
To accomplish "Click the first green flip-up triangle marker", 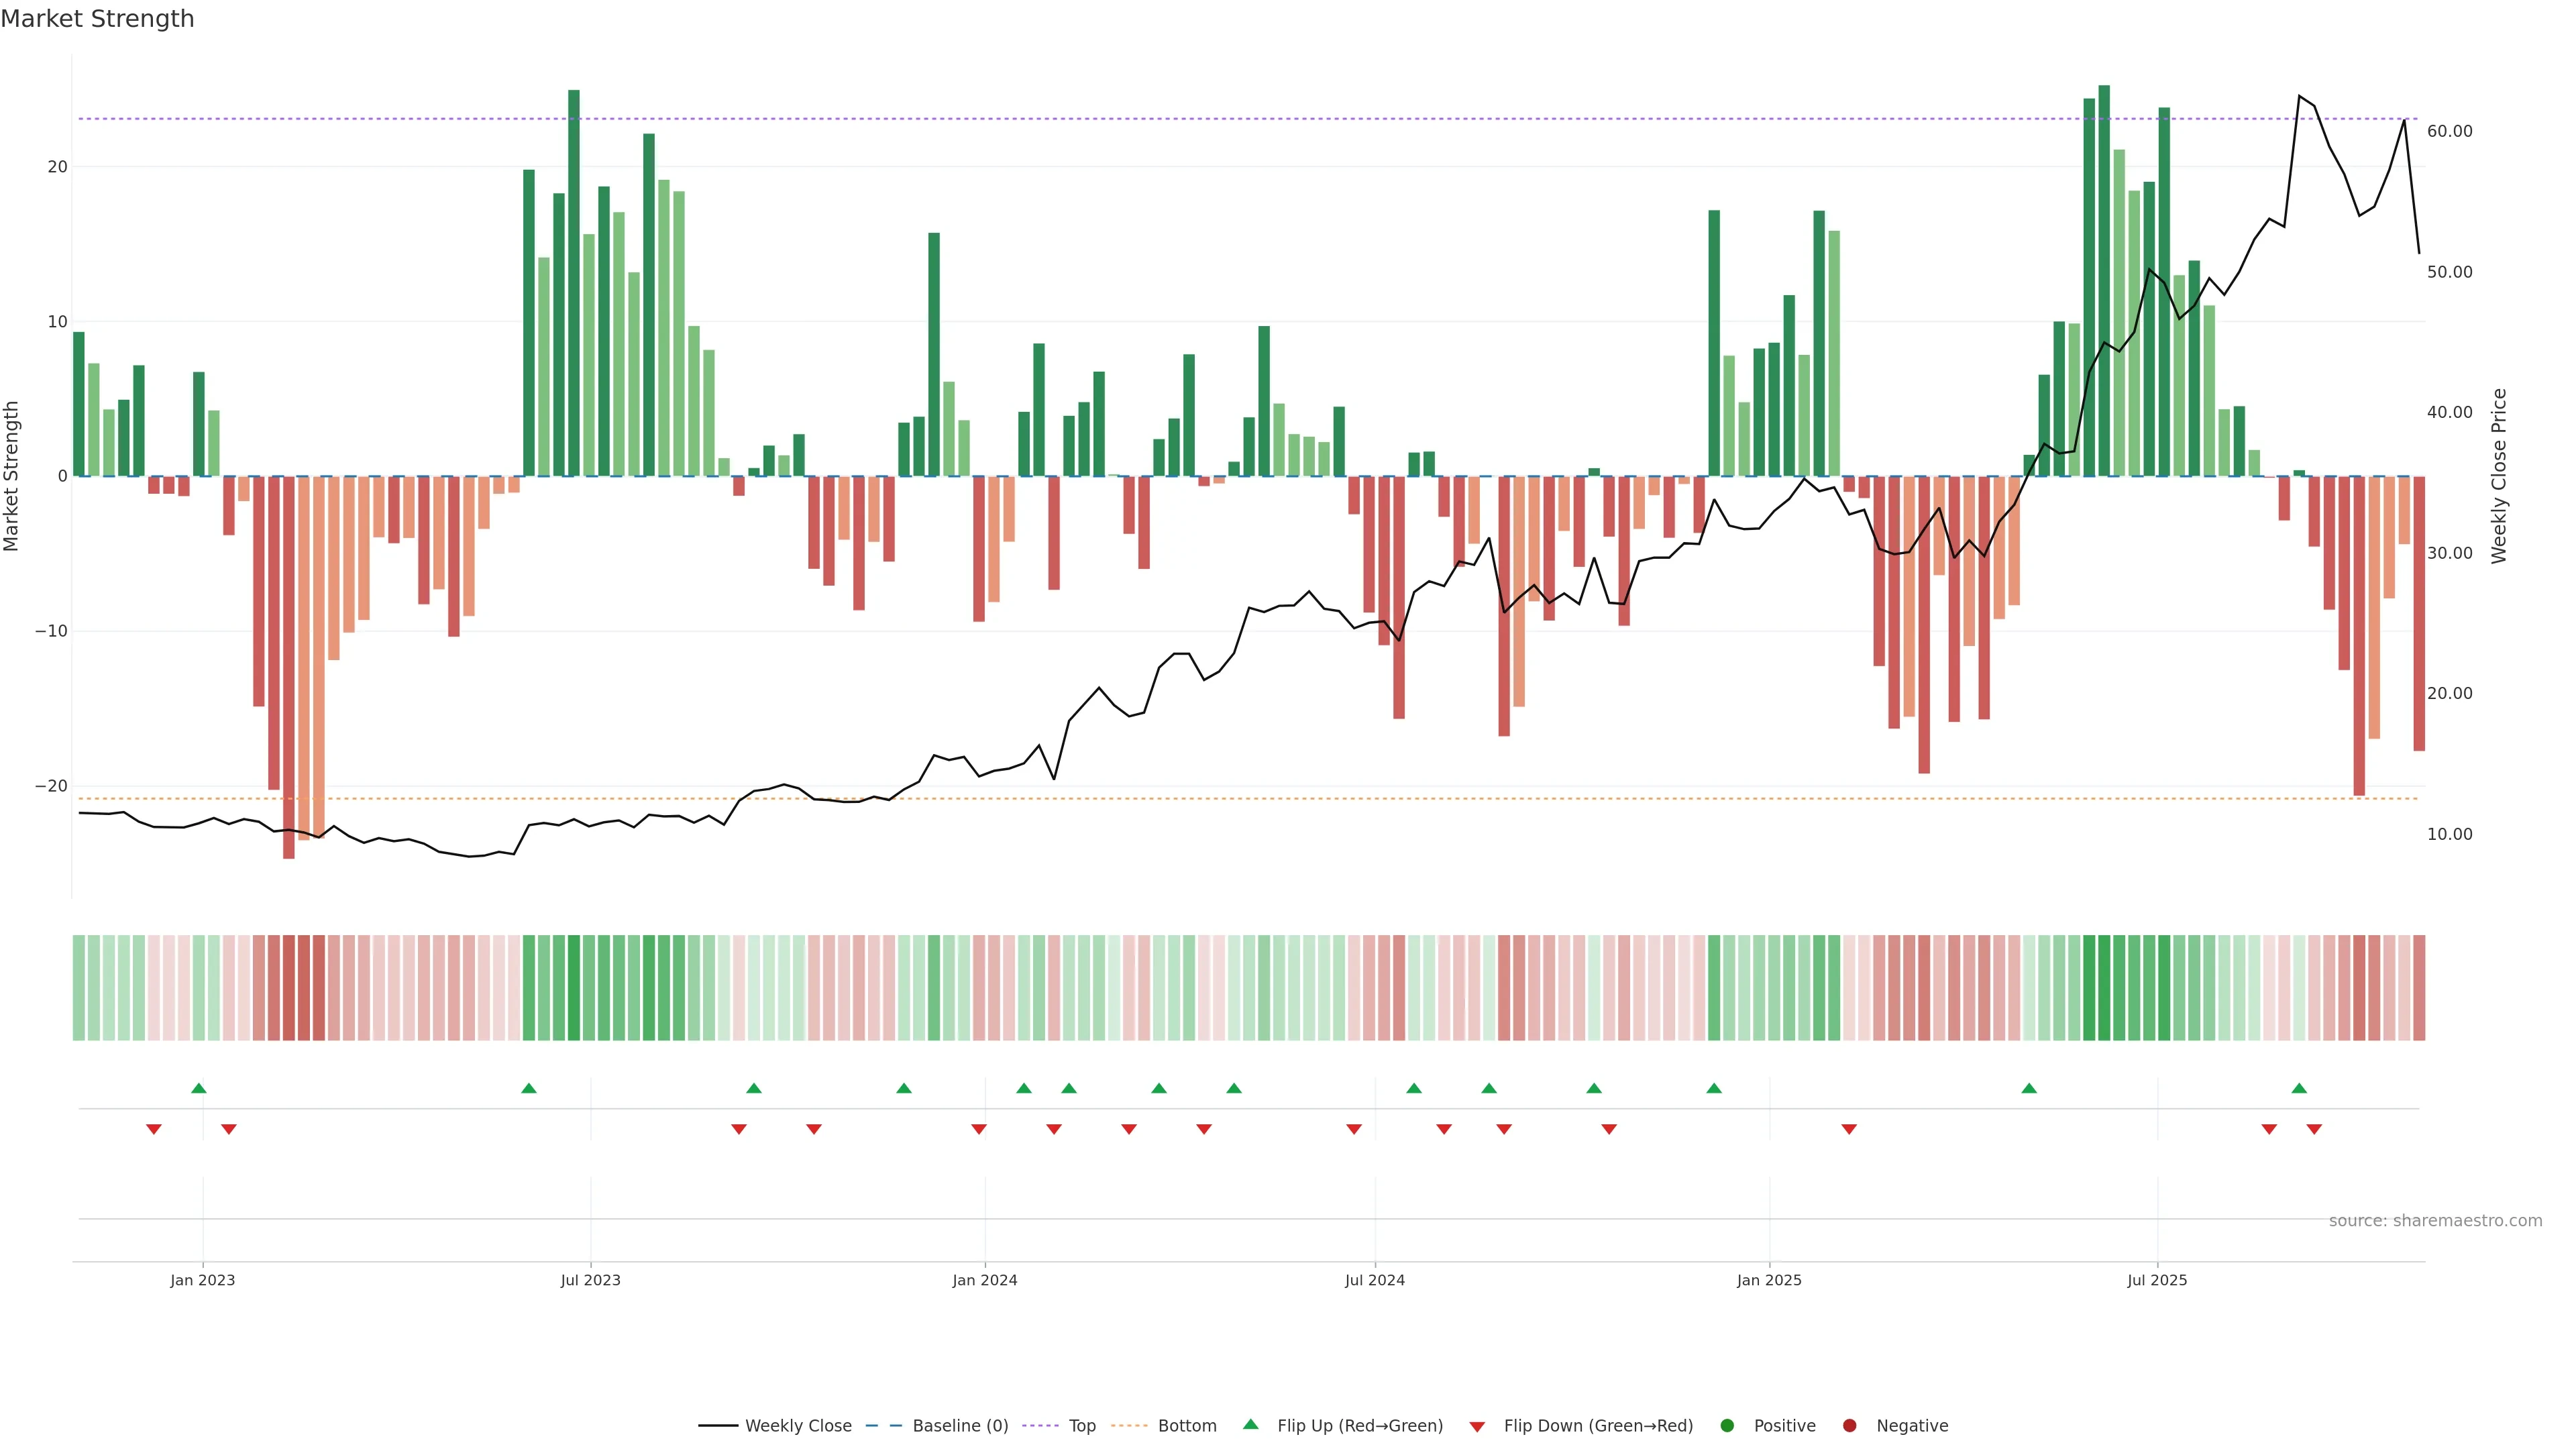I will pyautogui.click(x=198, y=1088).
